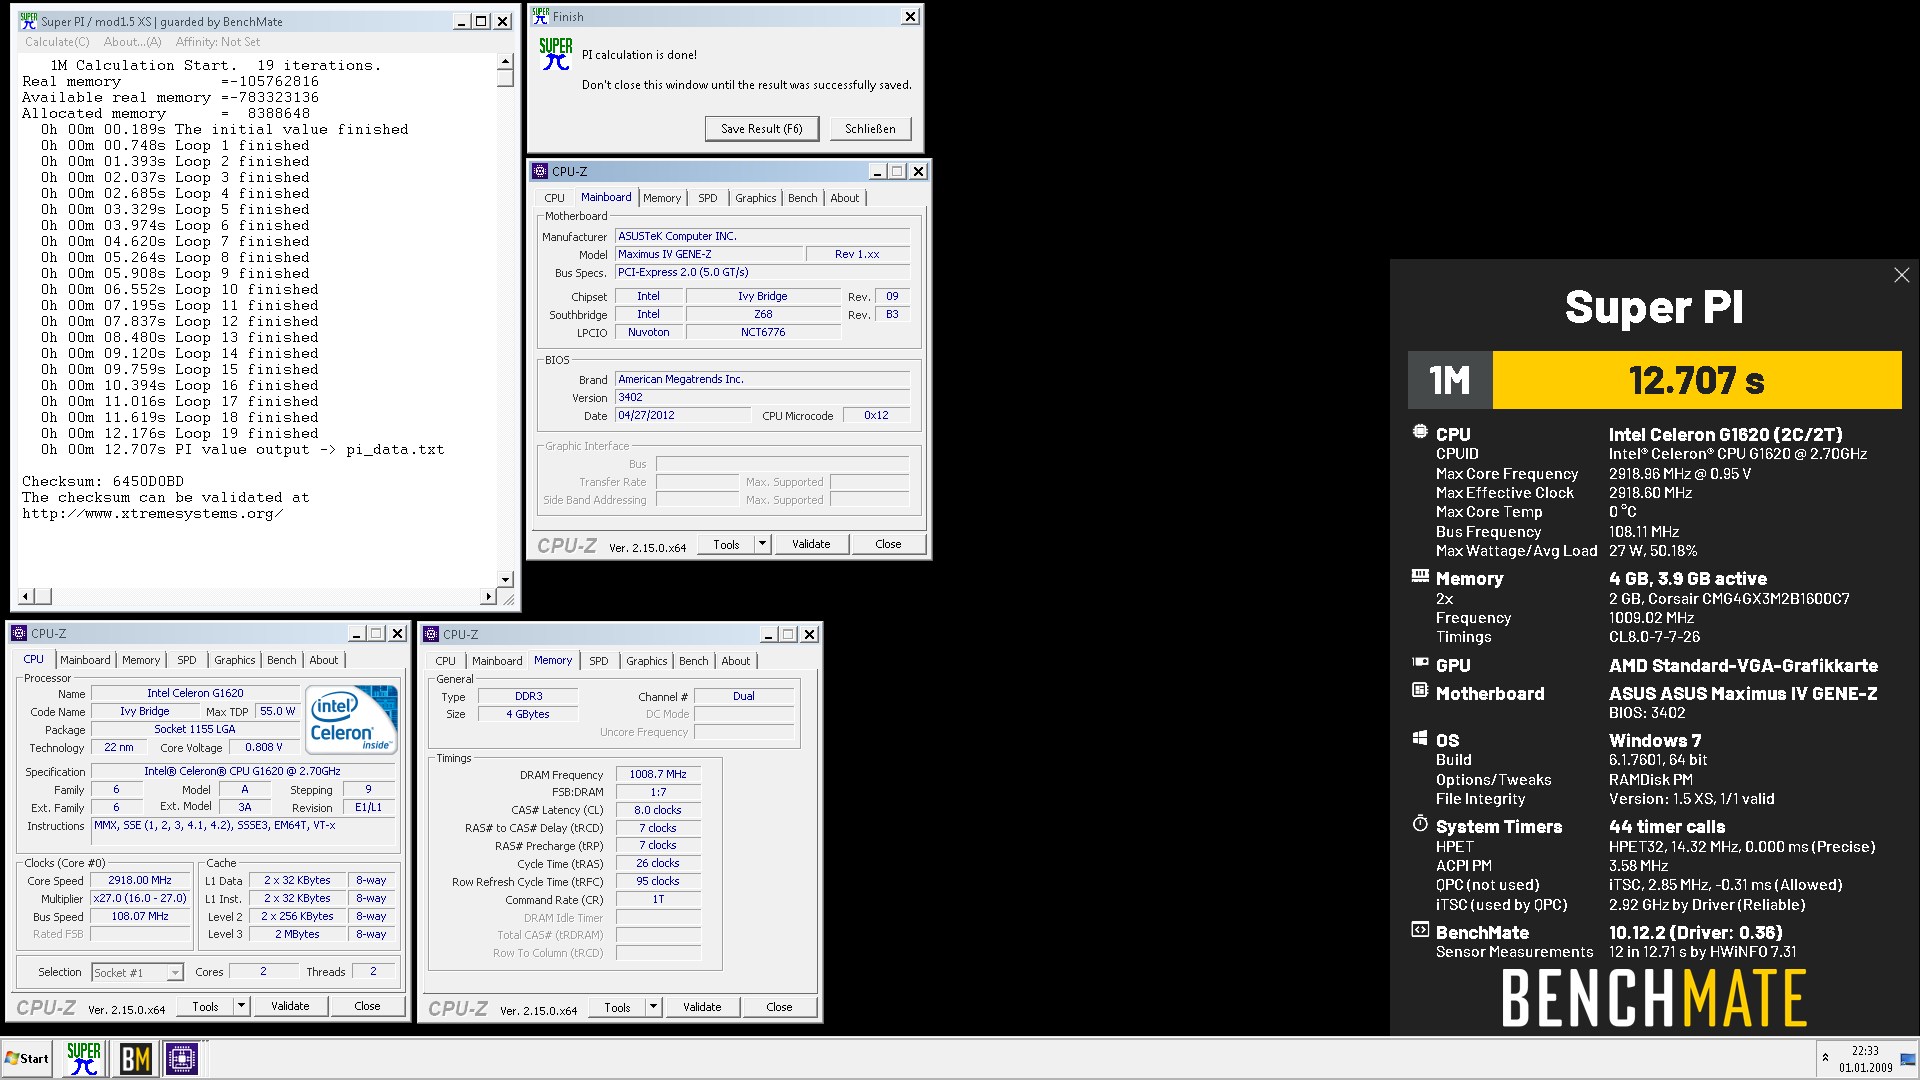Click the Checksum: 6450D0BD line
1920x1080 pixels.
[103, 481]
